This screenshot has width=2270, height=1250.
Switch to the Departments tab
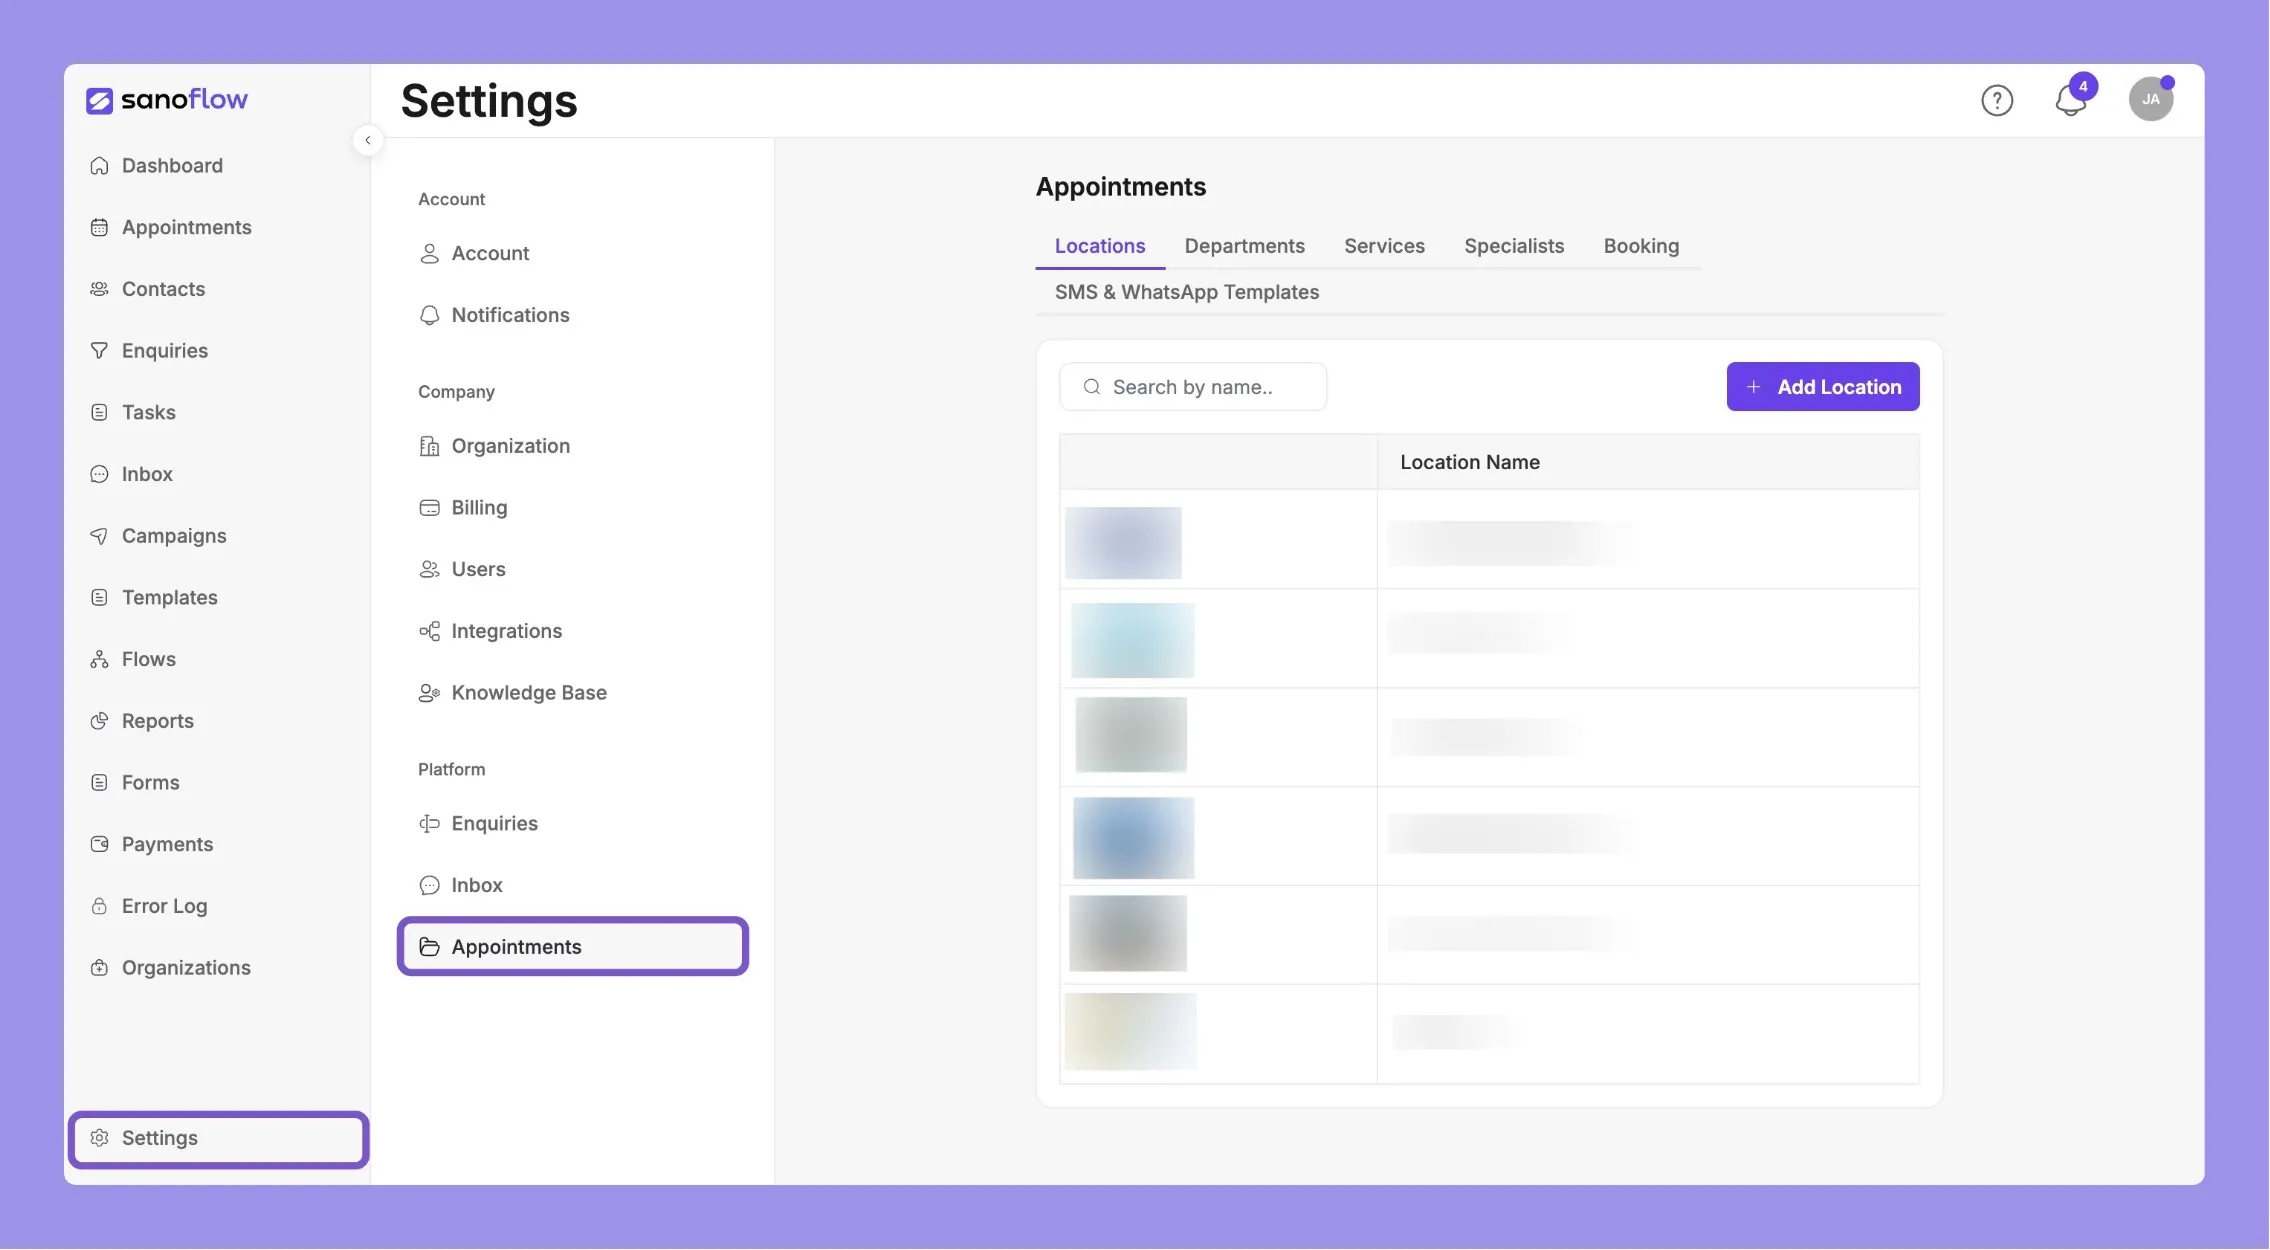[x=1244, y=246]
